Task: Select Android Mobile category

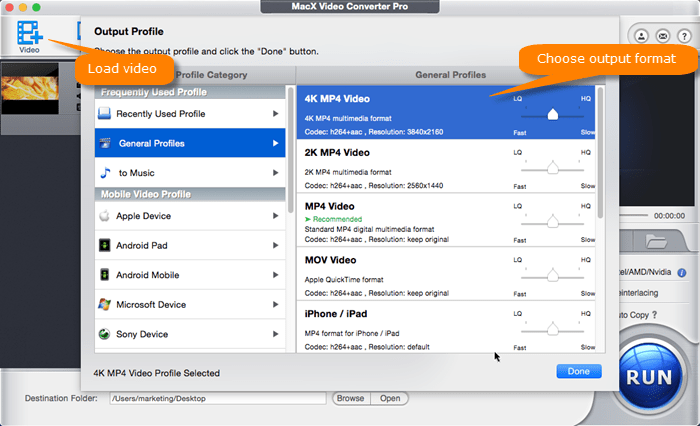Action: point(190,275)
